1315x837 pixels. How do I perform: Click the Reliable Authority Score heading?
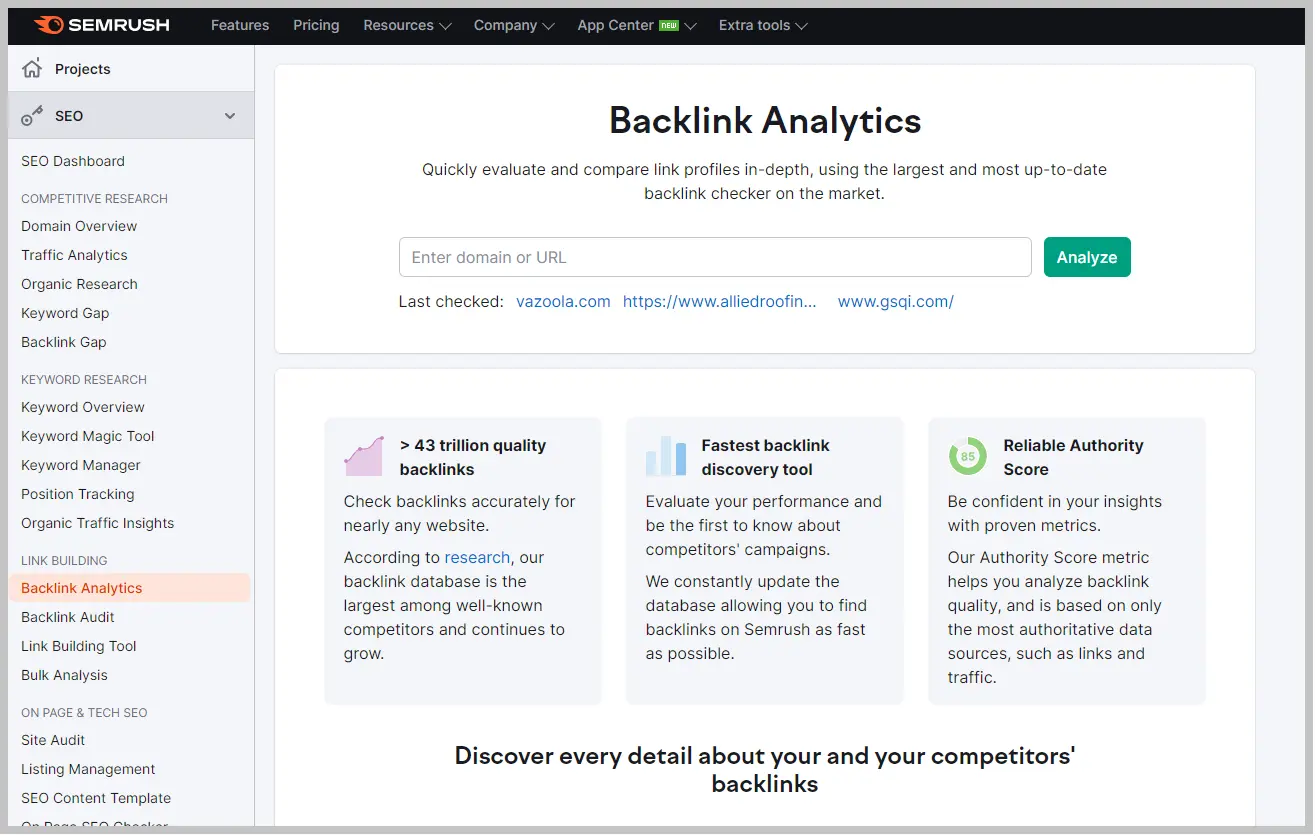tap(1073, 457)
